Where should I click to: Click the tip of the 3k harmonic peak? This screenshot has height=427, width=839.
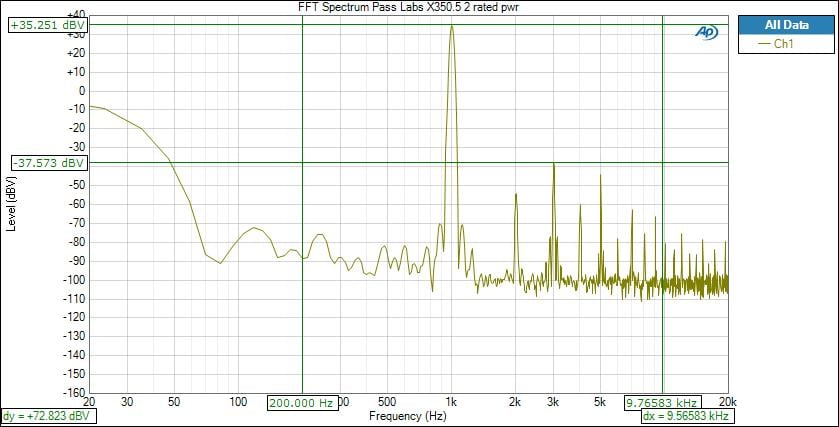(553, 163)
